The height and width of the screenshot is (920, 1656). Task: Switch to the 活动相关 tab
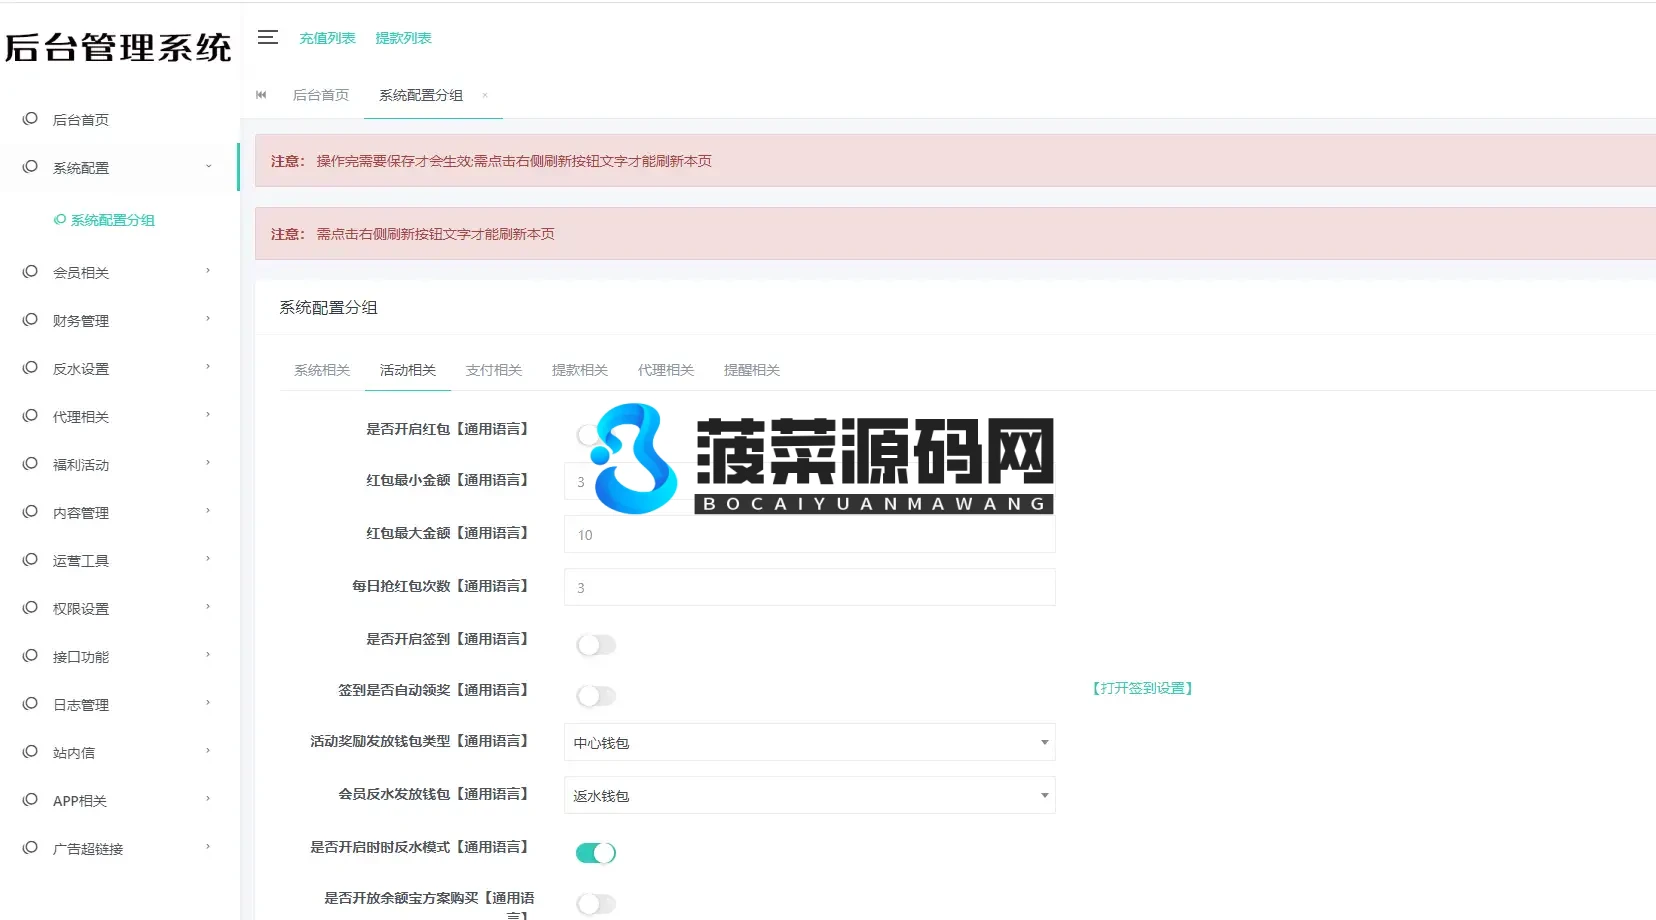tap(408, 370)
